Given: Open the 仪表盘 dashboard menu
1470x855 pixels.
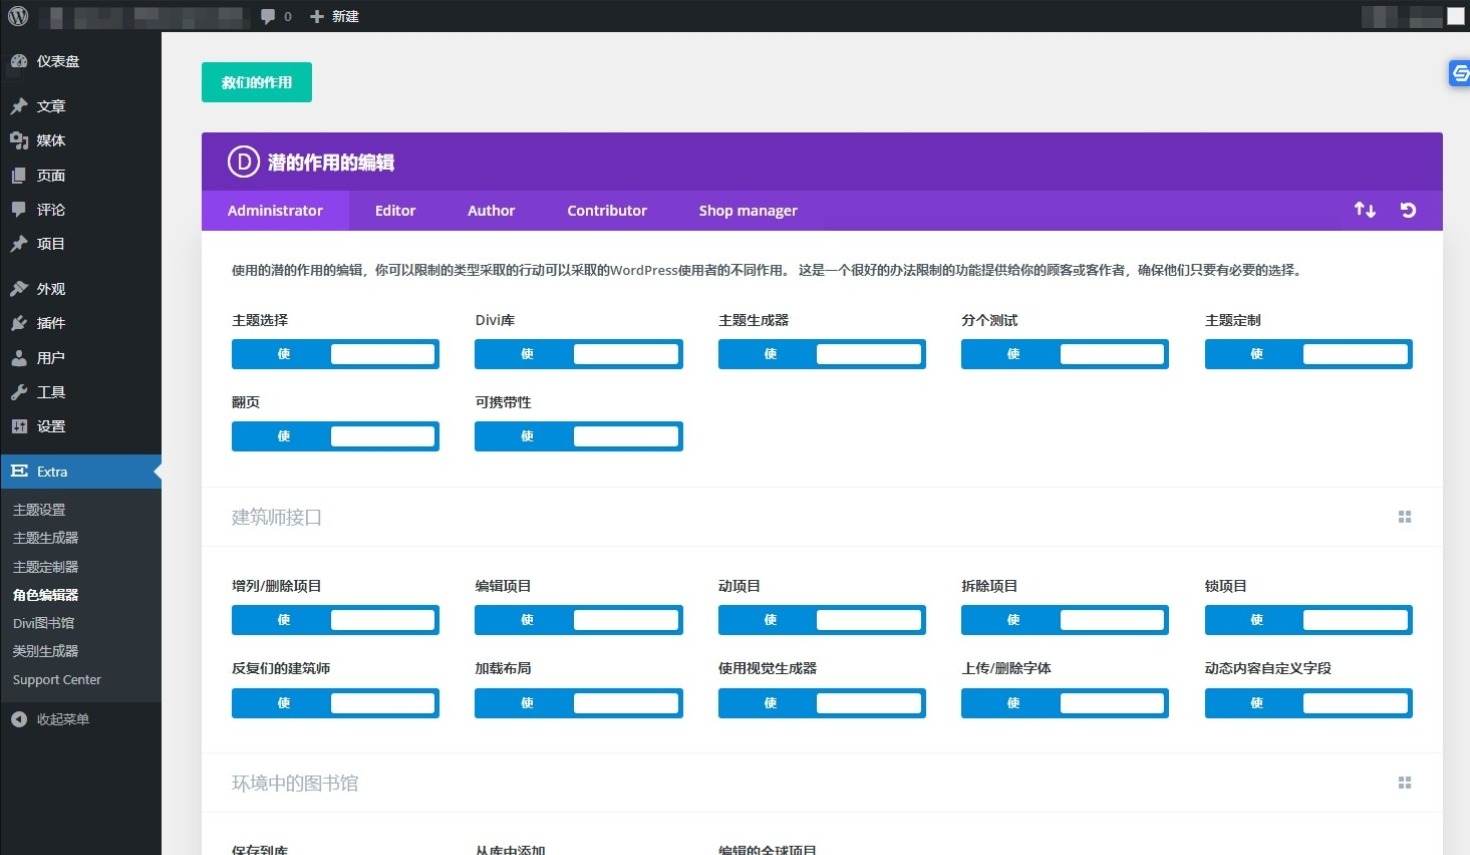Looking at the screenshot, I should 80,61.
